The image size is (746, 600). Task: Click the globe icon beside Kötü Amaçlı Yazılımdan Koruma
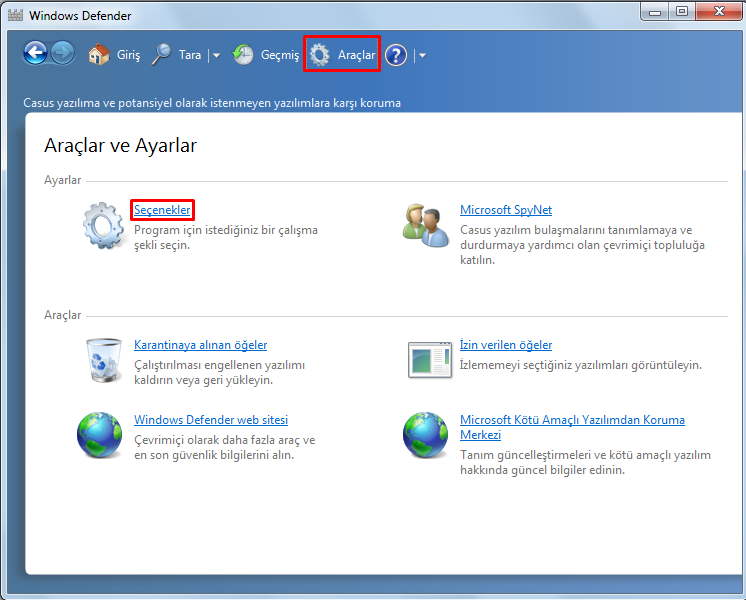[425, 435]
